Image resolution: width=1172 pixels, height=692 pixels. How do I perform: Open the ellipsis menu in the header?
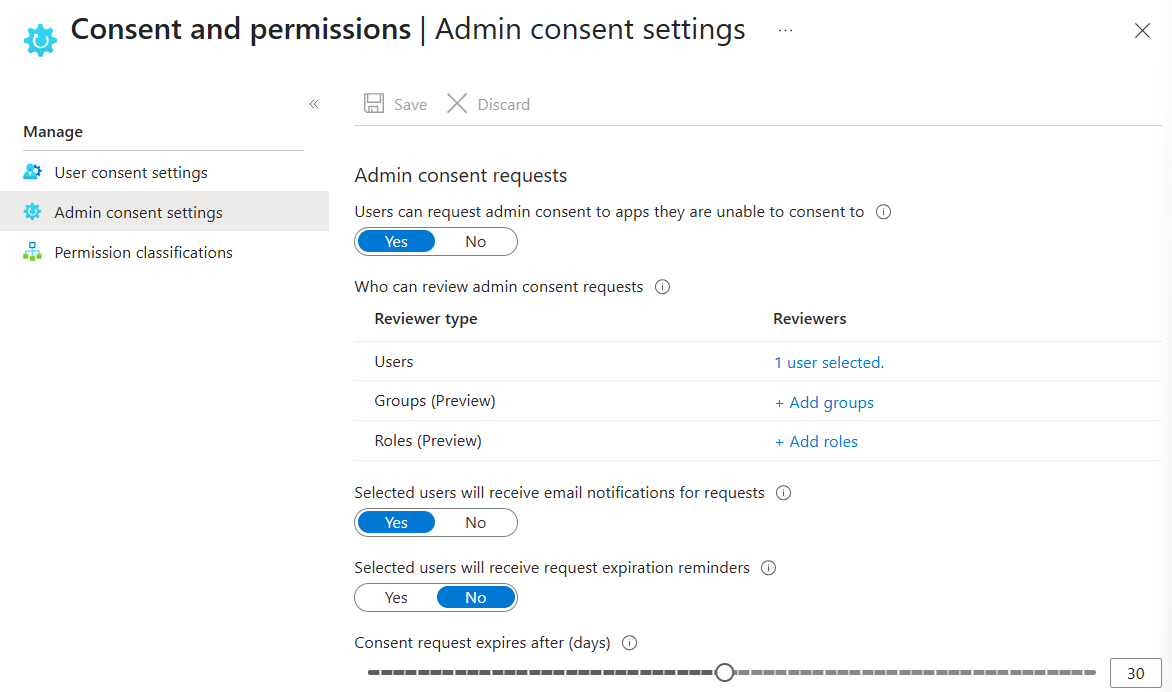pos(785,30)
